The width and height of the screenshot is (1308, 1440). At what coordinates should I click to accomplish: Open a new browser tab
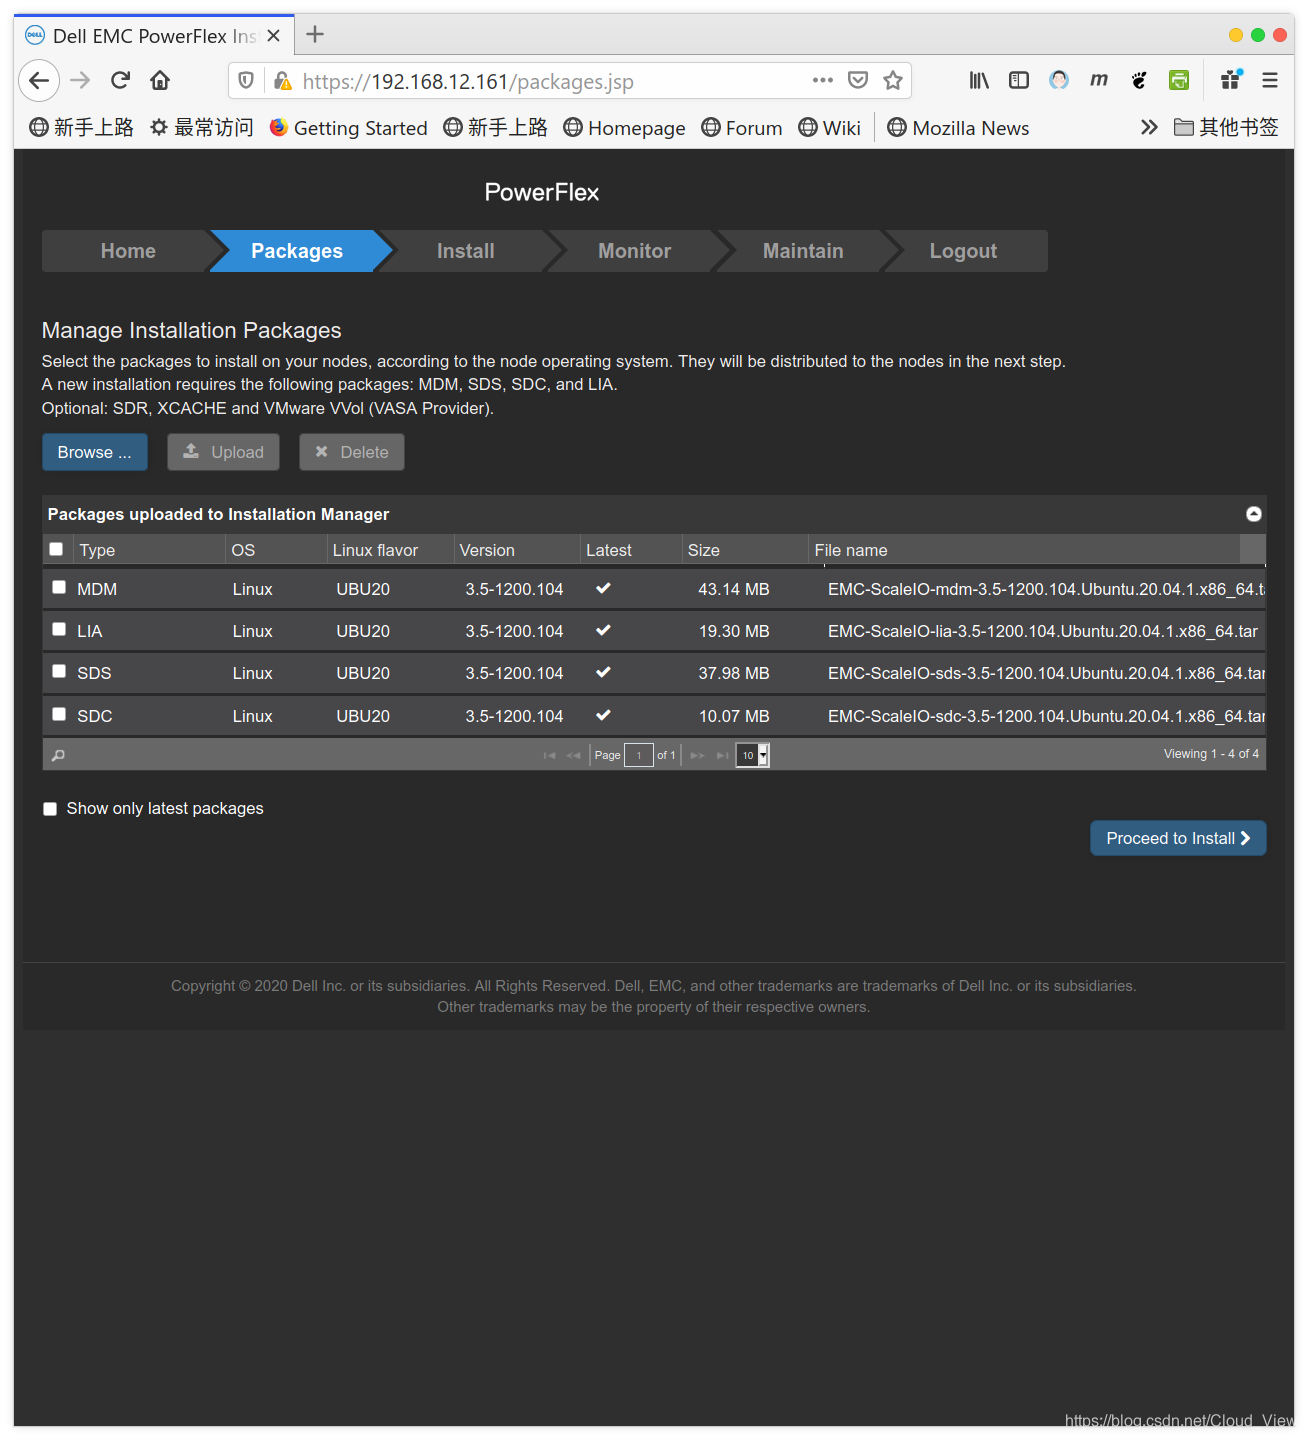click(315, 35)
